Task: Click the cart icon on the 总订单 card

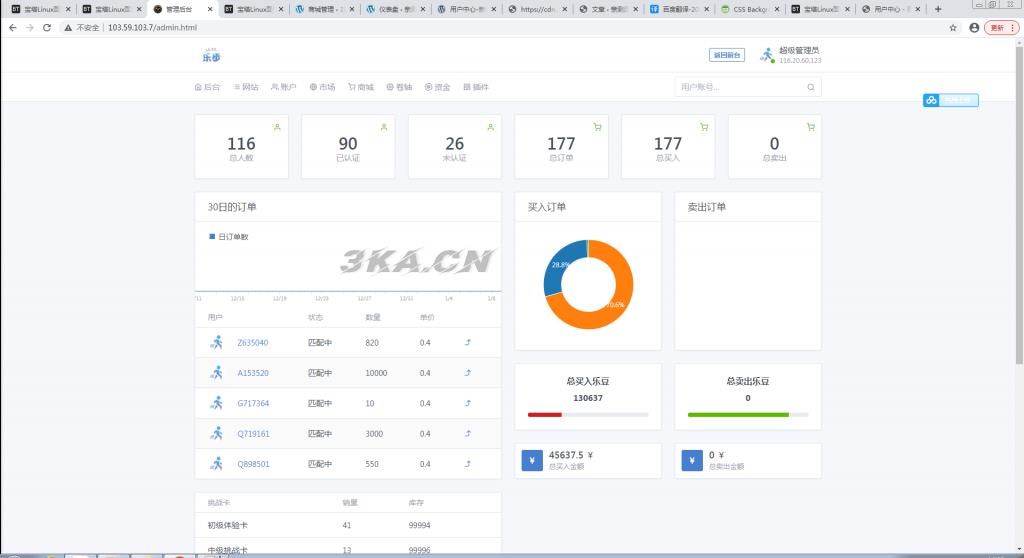Action: (597, 127)
